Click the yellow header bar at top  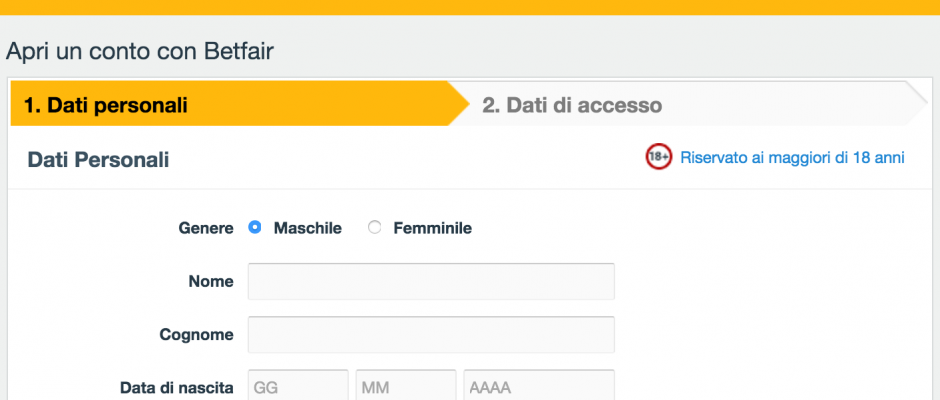470,7
